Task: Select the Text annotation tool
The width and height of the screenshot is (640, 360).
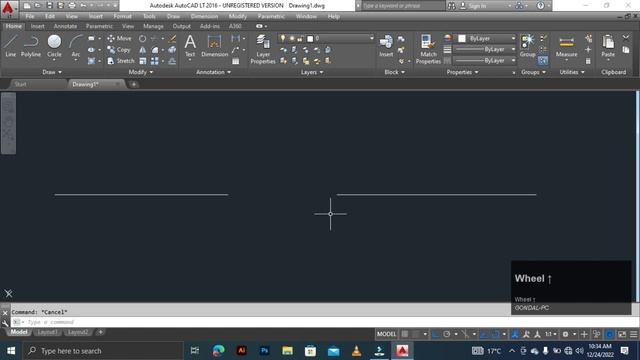Action: tap(190, 46)
